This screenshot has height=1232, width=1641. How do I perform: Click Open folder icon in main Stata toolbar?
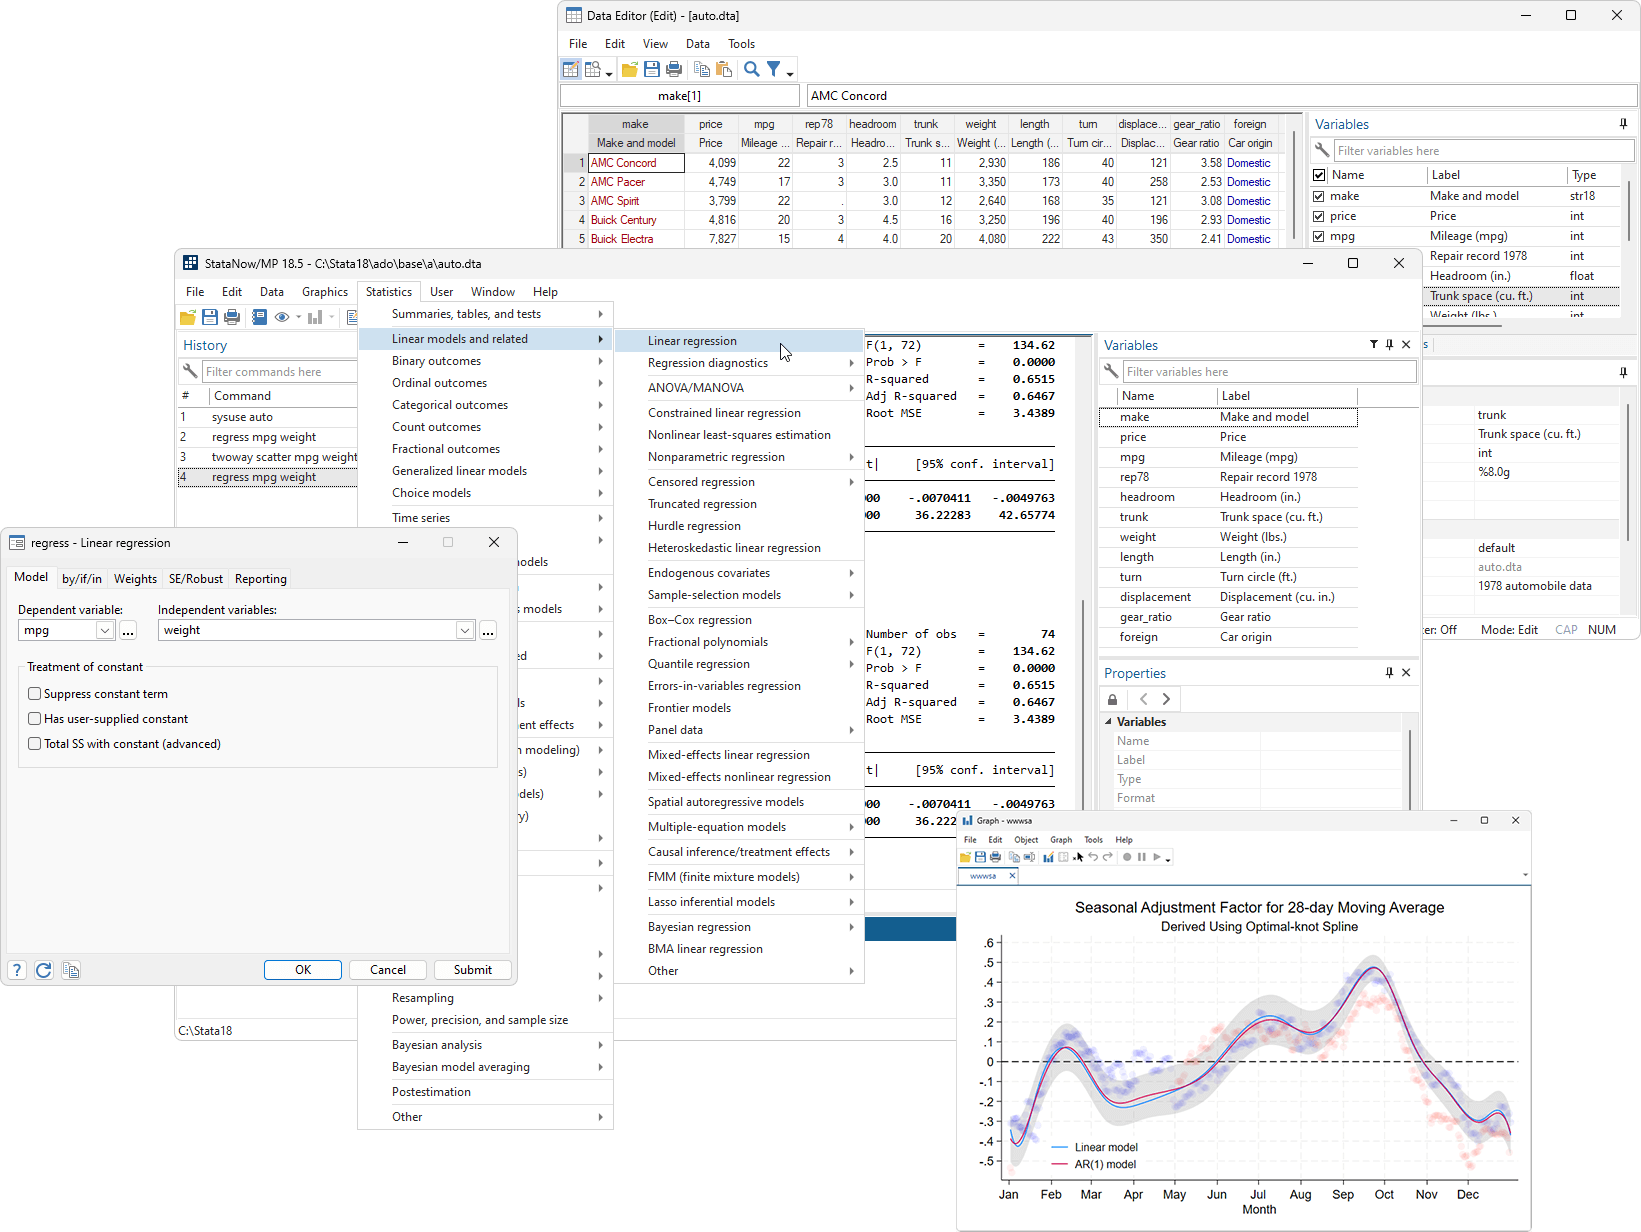188,317
